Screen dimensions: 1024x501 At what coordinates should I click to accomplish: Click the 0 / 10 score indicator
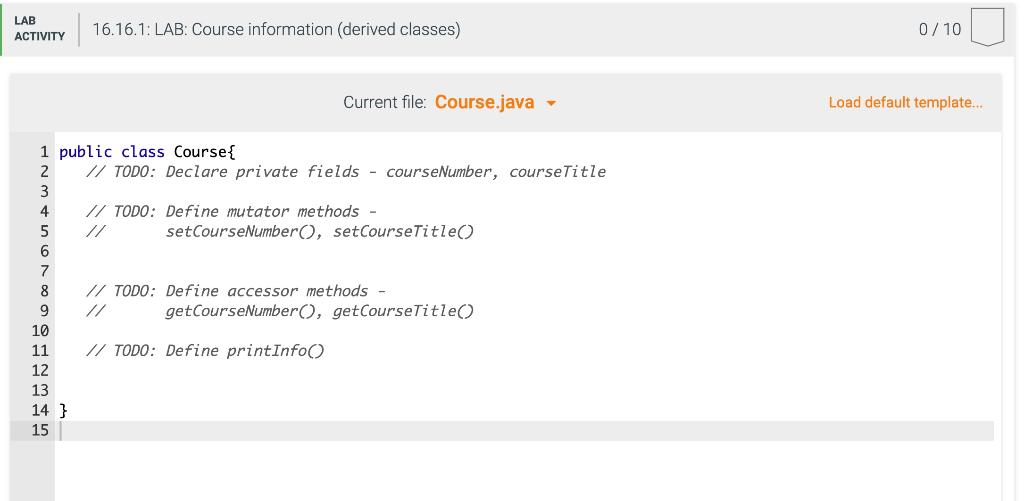(x=940, y=29)
